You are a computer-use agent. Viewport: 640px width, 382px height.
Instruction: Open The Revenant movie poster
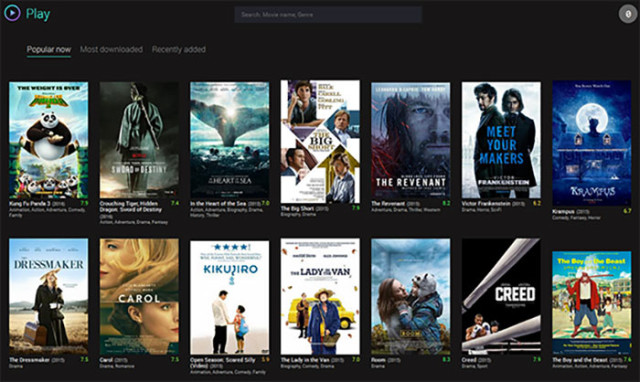click(x=411, y=140)
